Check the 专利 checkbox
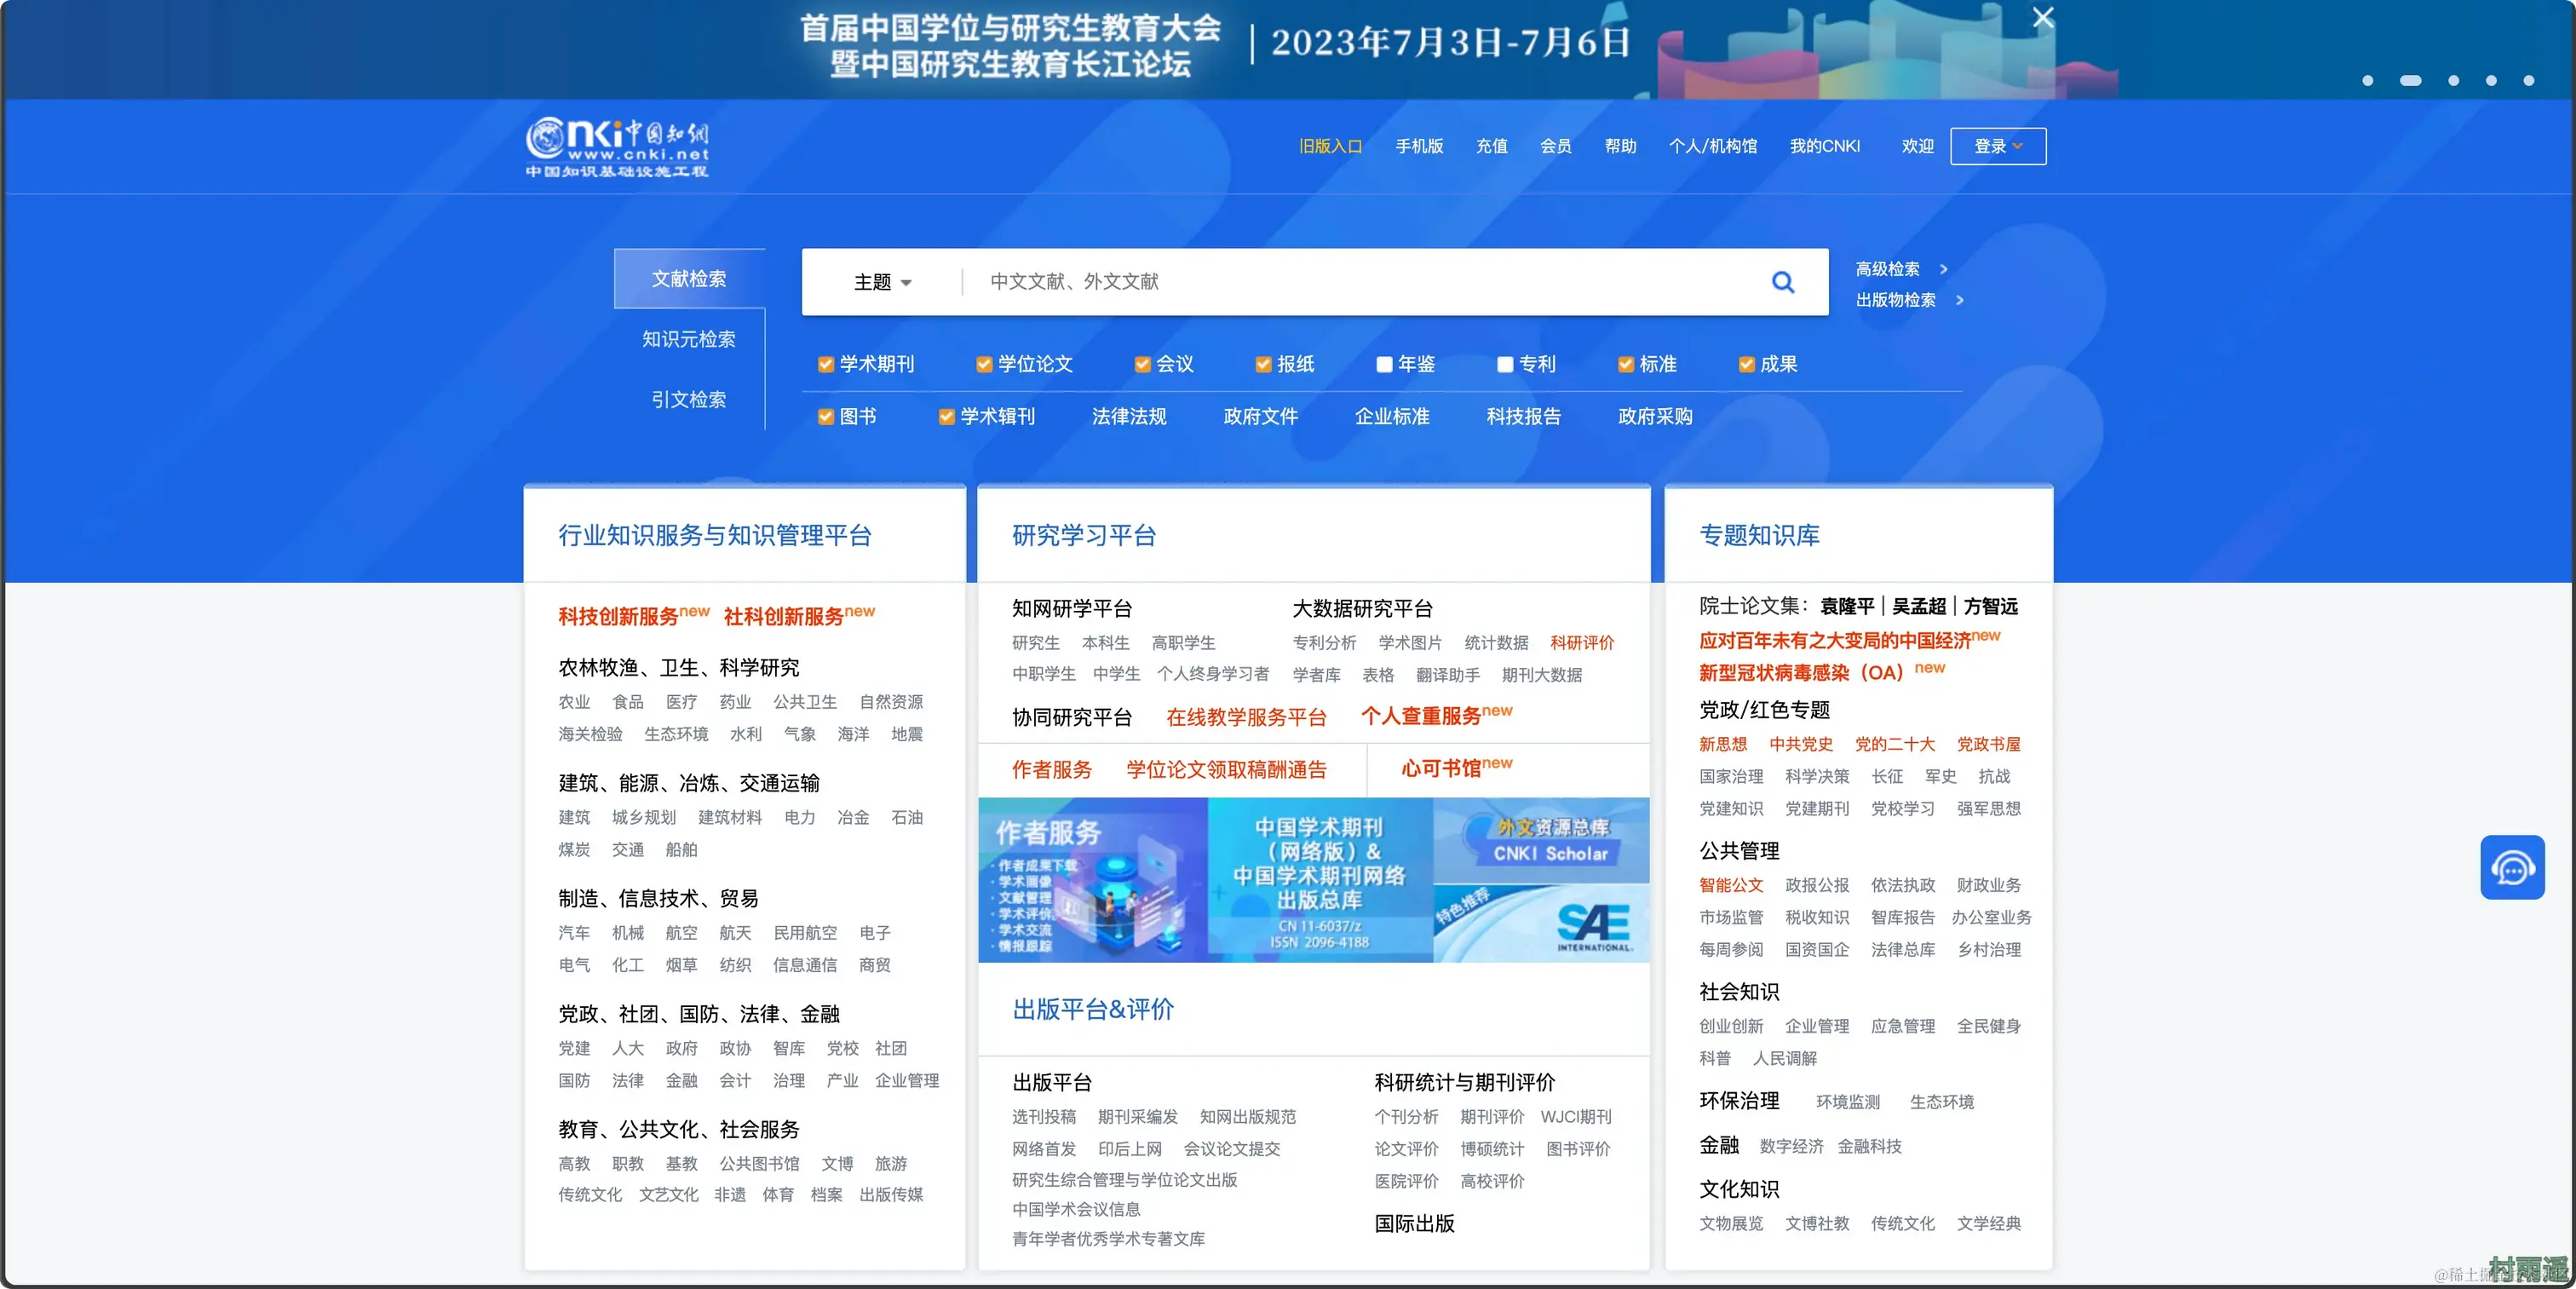The height and width of the screenshot is (1289, 2576). tap(1504, 365)
